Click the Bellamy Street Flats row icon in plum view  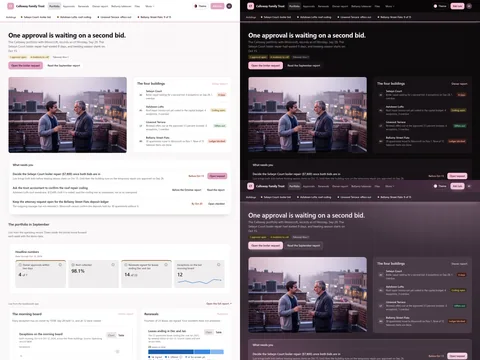pyautogui.click(x=381, y=321)
